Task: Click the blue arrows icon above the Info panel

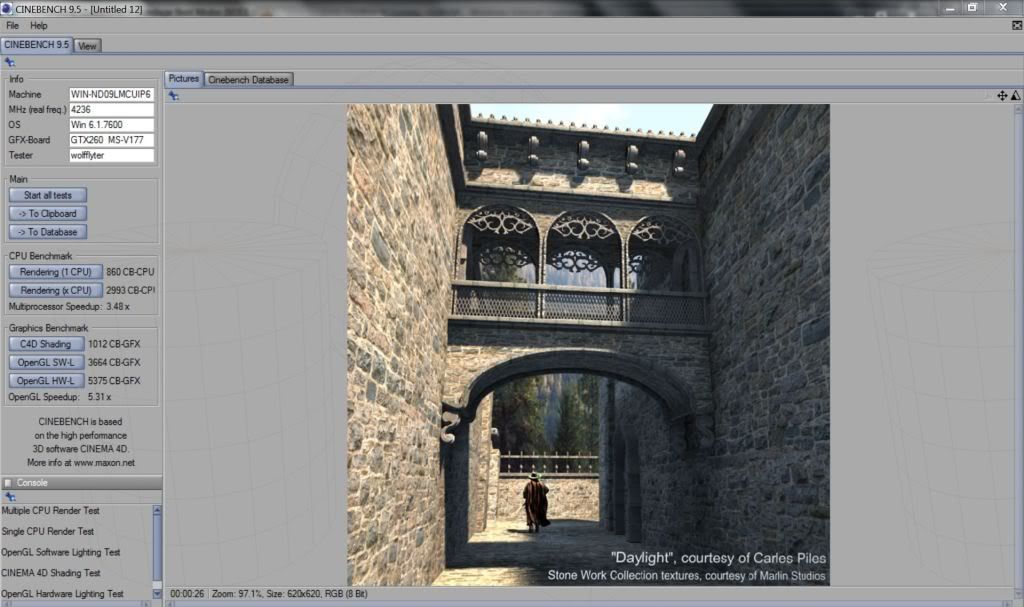Action: click(10, 61)
